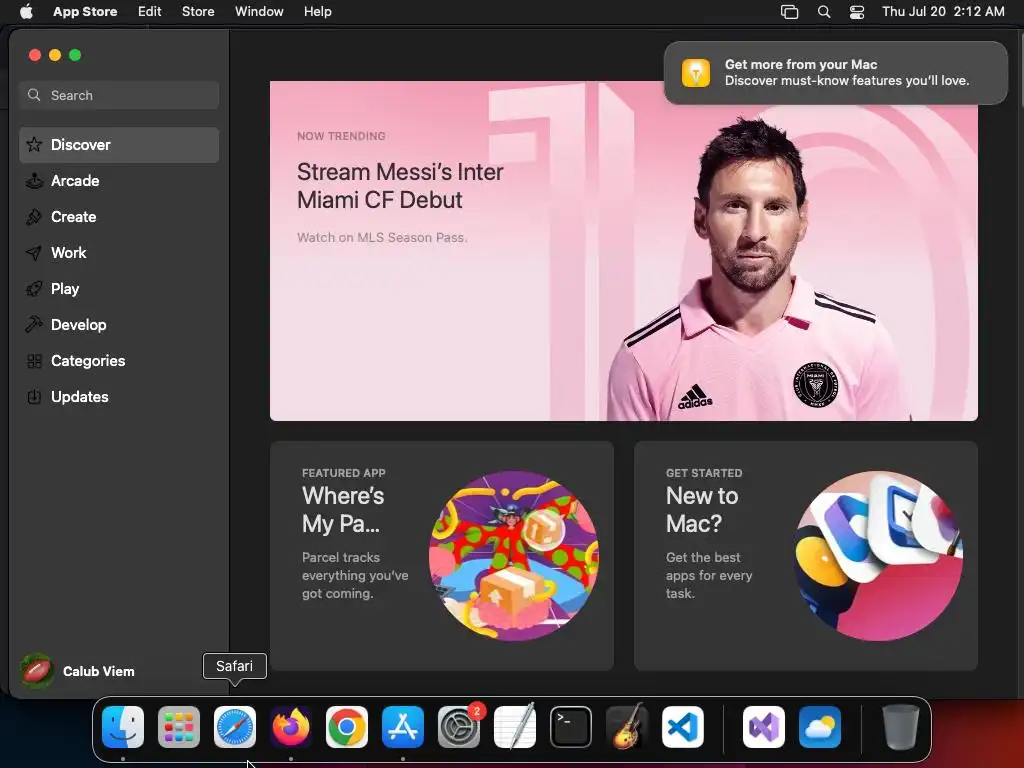Open the Stream Messi's Inter Miami banner
The height and width of the screenshot is (768, 1024).
pos(624,251)
